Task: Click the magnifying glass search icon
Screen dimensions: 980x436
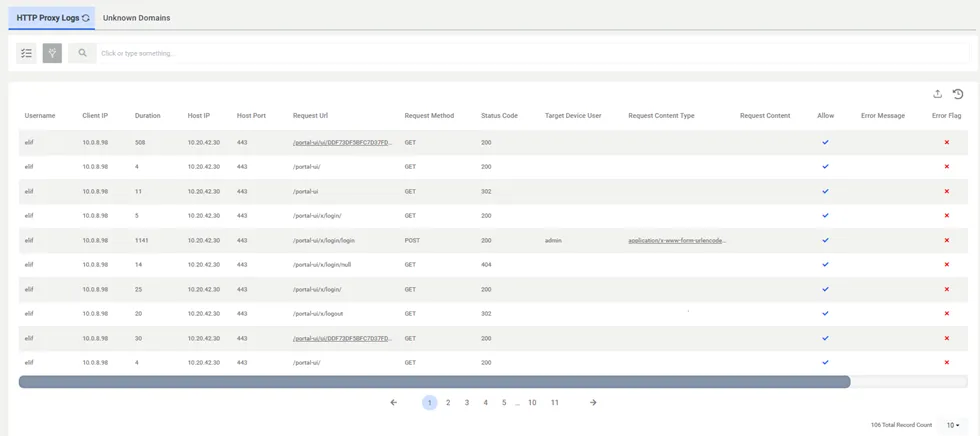Action: pos(82,53)
